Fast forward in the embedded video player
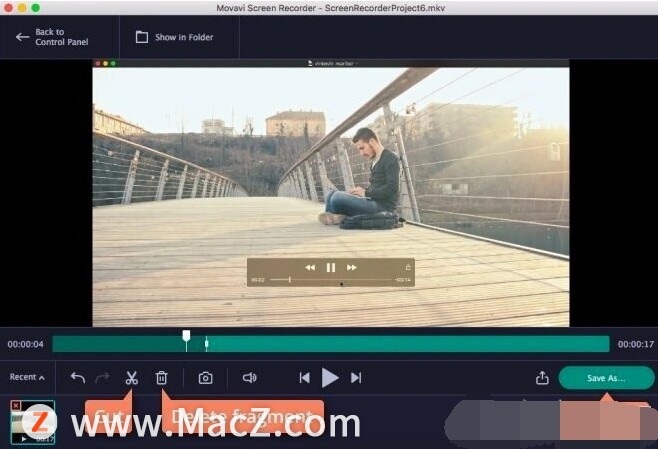The height and width of the screenshot is (449, 658). tap(352, 267)
